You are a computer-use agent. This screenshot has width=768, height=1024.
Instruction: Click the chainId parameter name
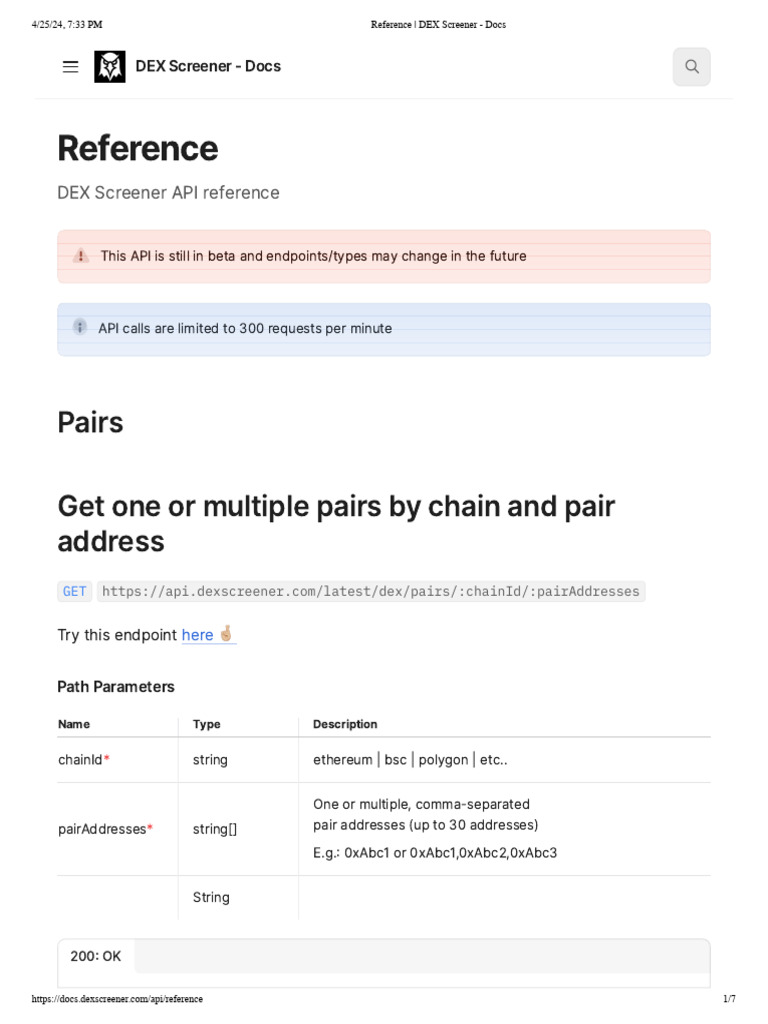(x=81, y=760)
